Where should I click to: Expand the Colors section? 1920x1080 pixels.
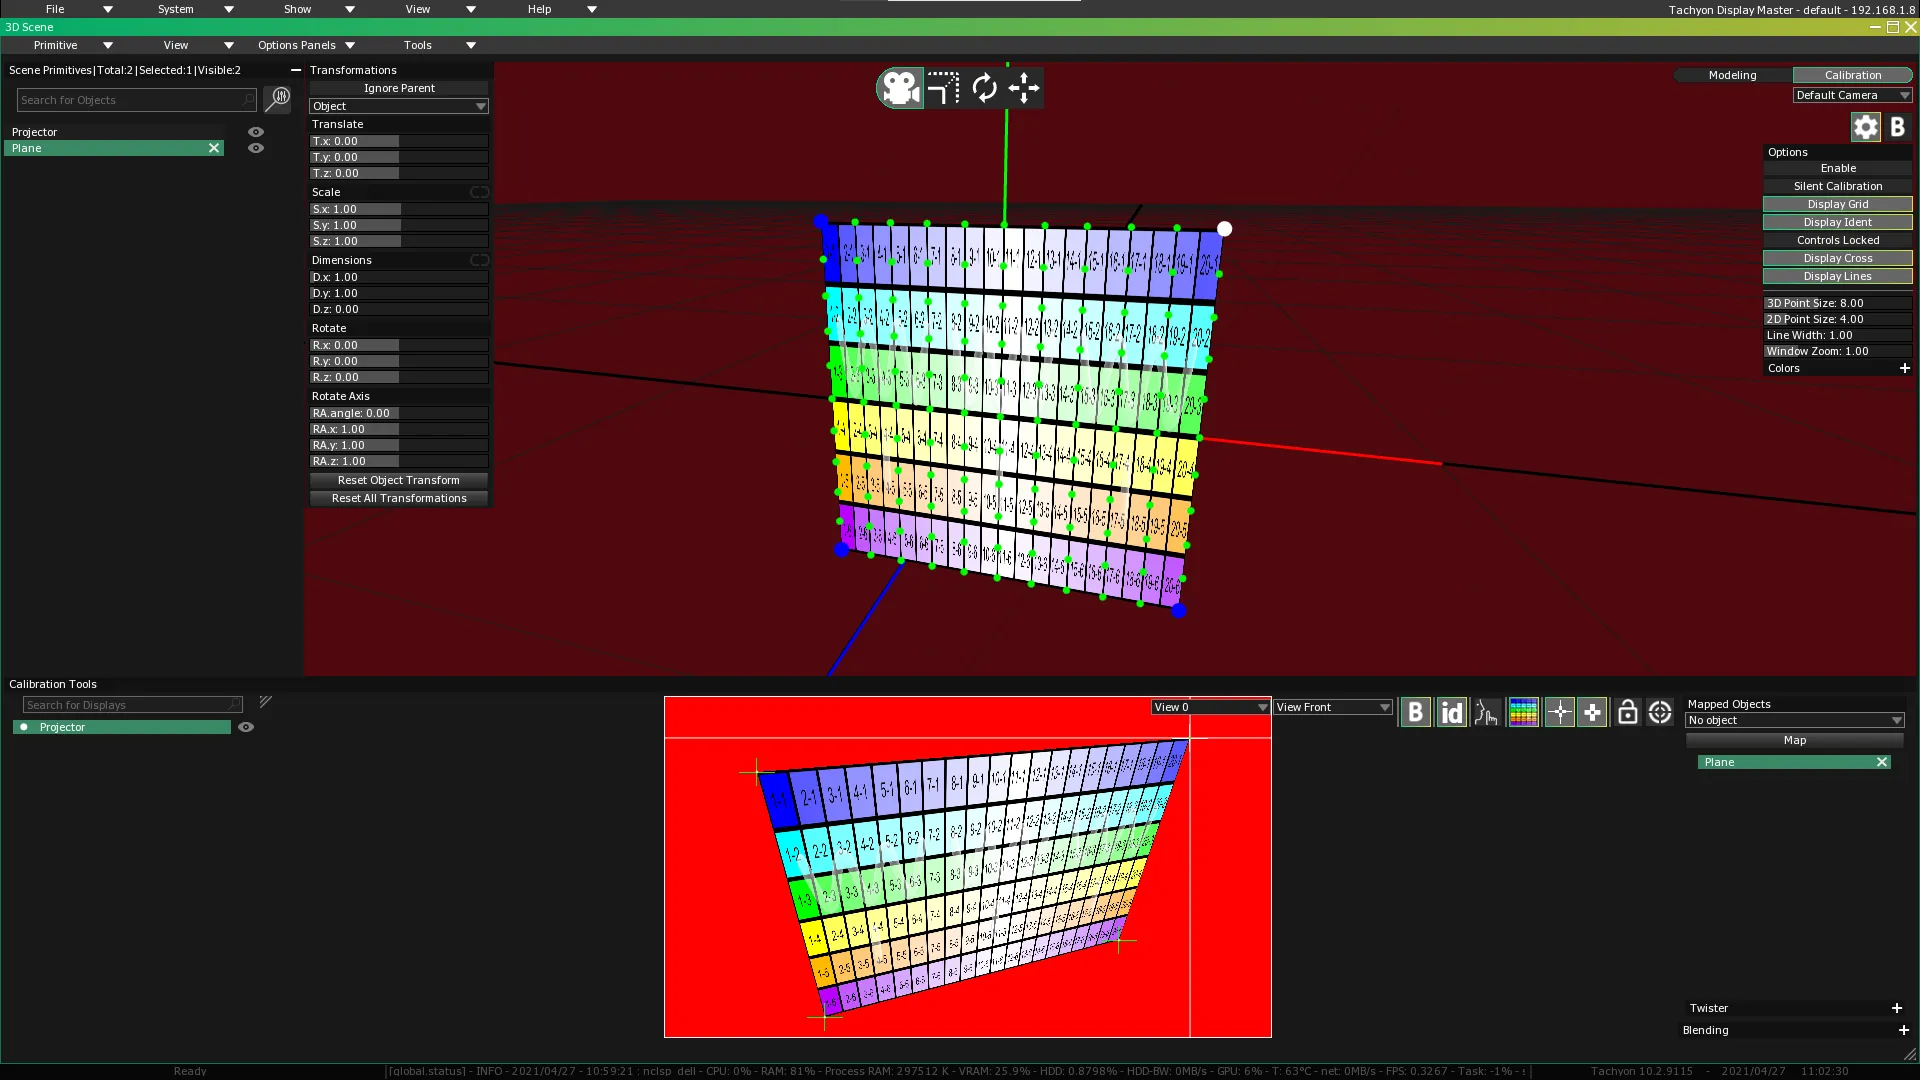1904,368
